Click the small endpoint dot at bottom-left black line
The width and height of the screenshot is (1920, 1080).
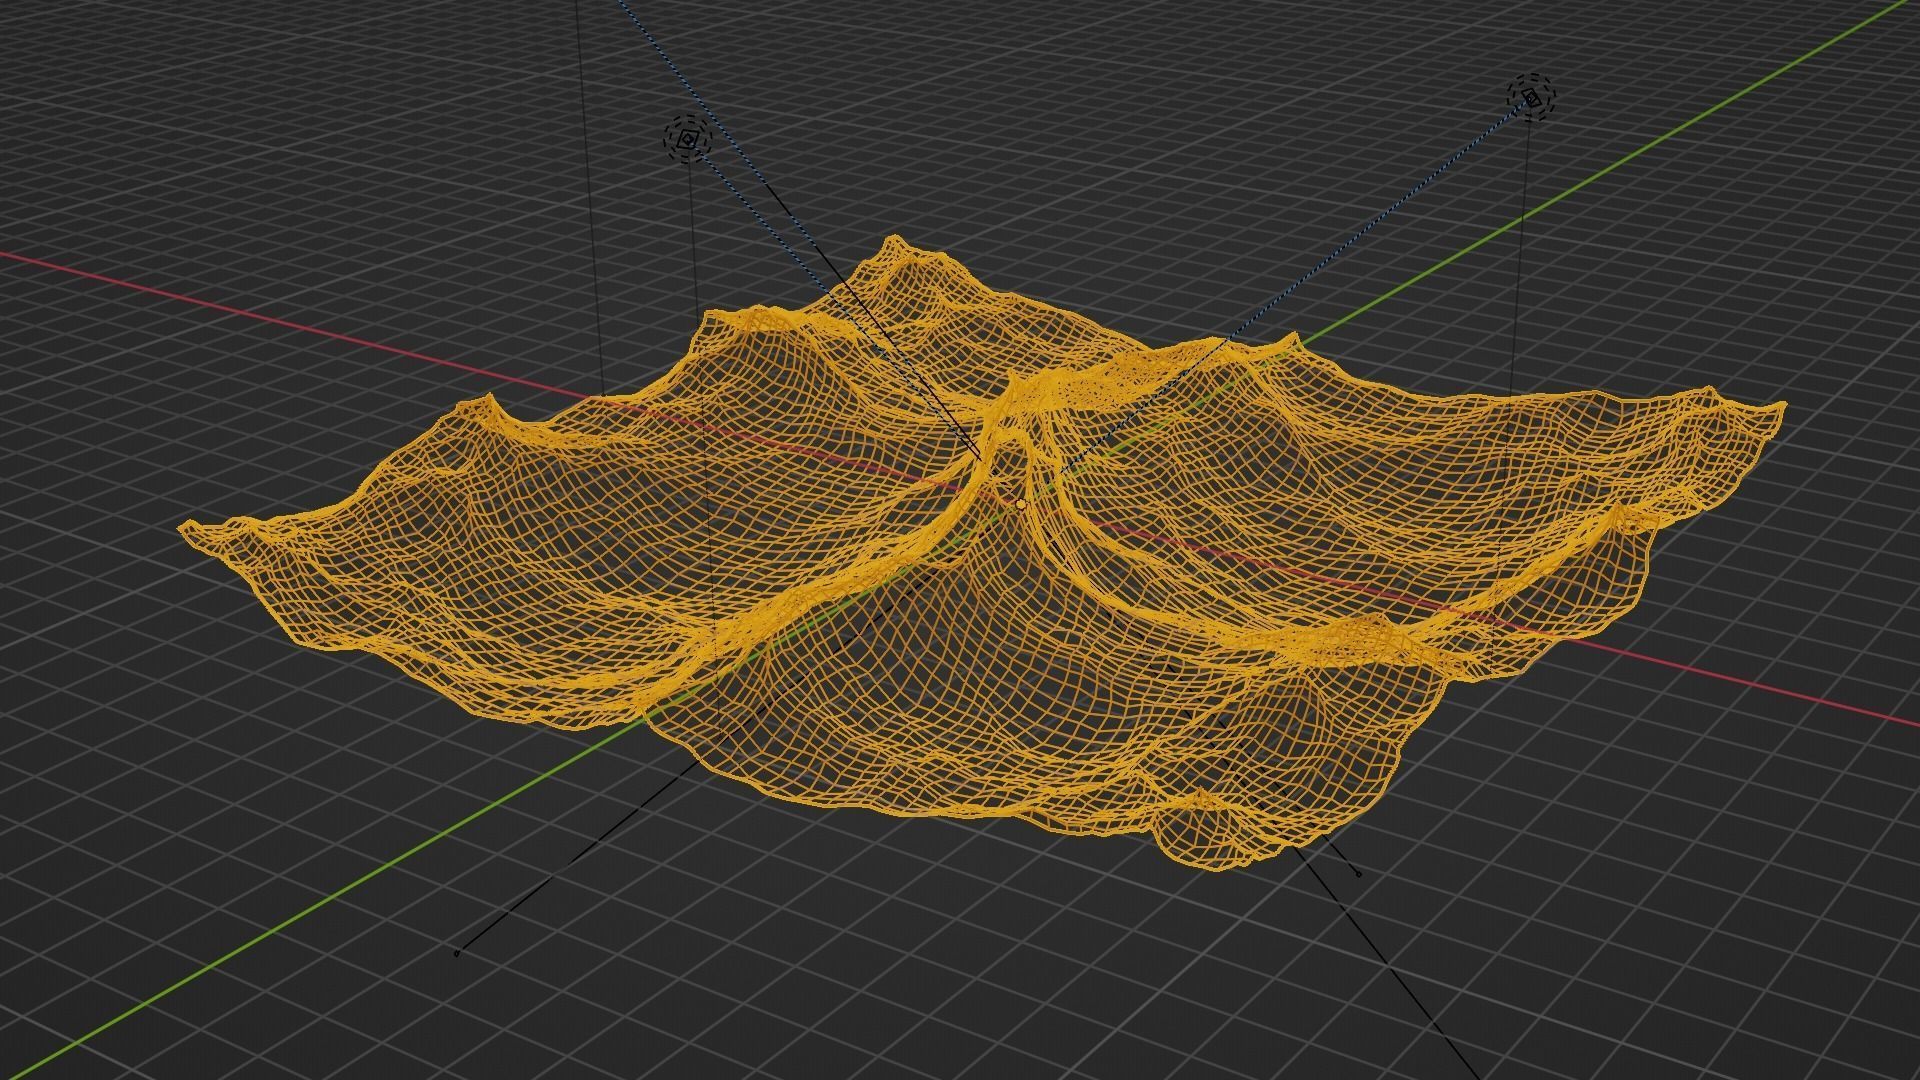(457, 953)
